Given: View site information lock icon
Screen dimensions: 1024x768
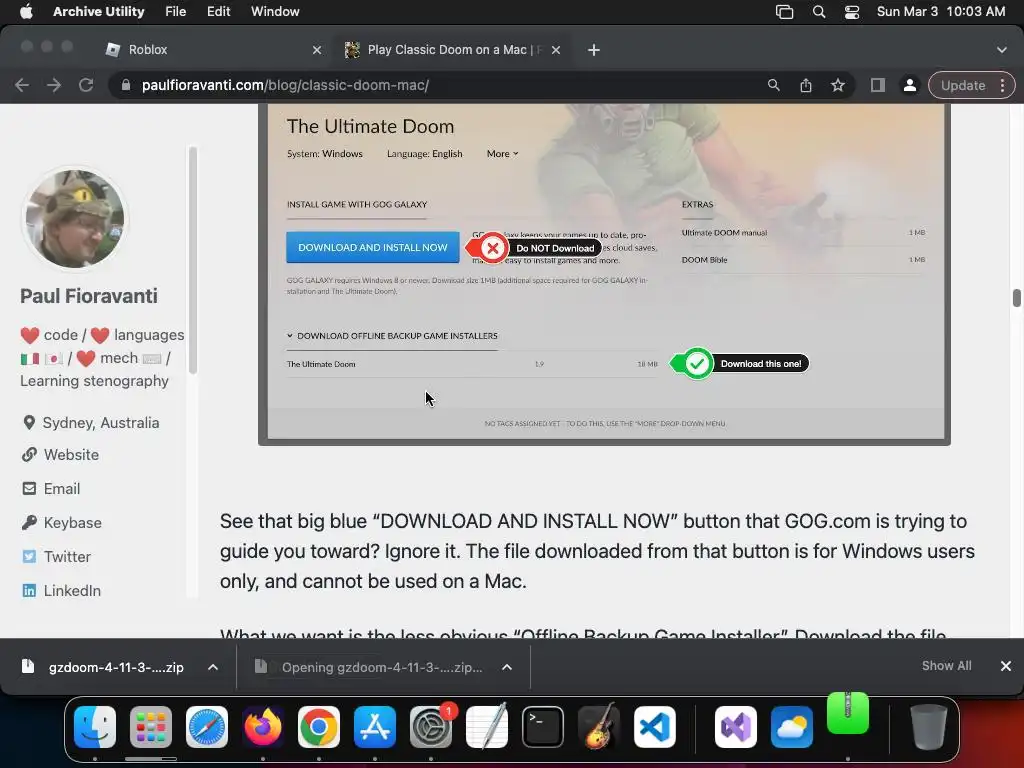Looking at the screenshot, I should [x=126, y=85].
